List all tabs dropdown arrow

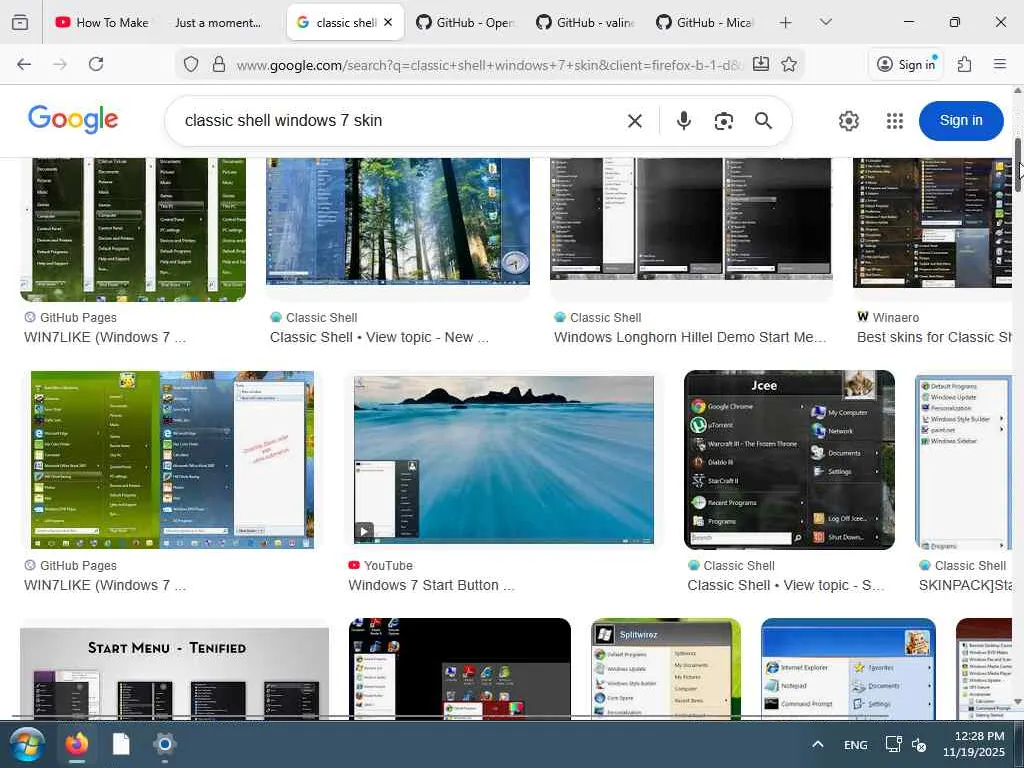click(825, 22)
